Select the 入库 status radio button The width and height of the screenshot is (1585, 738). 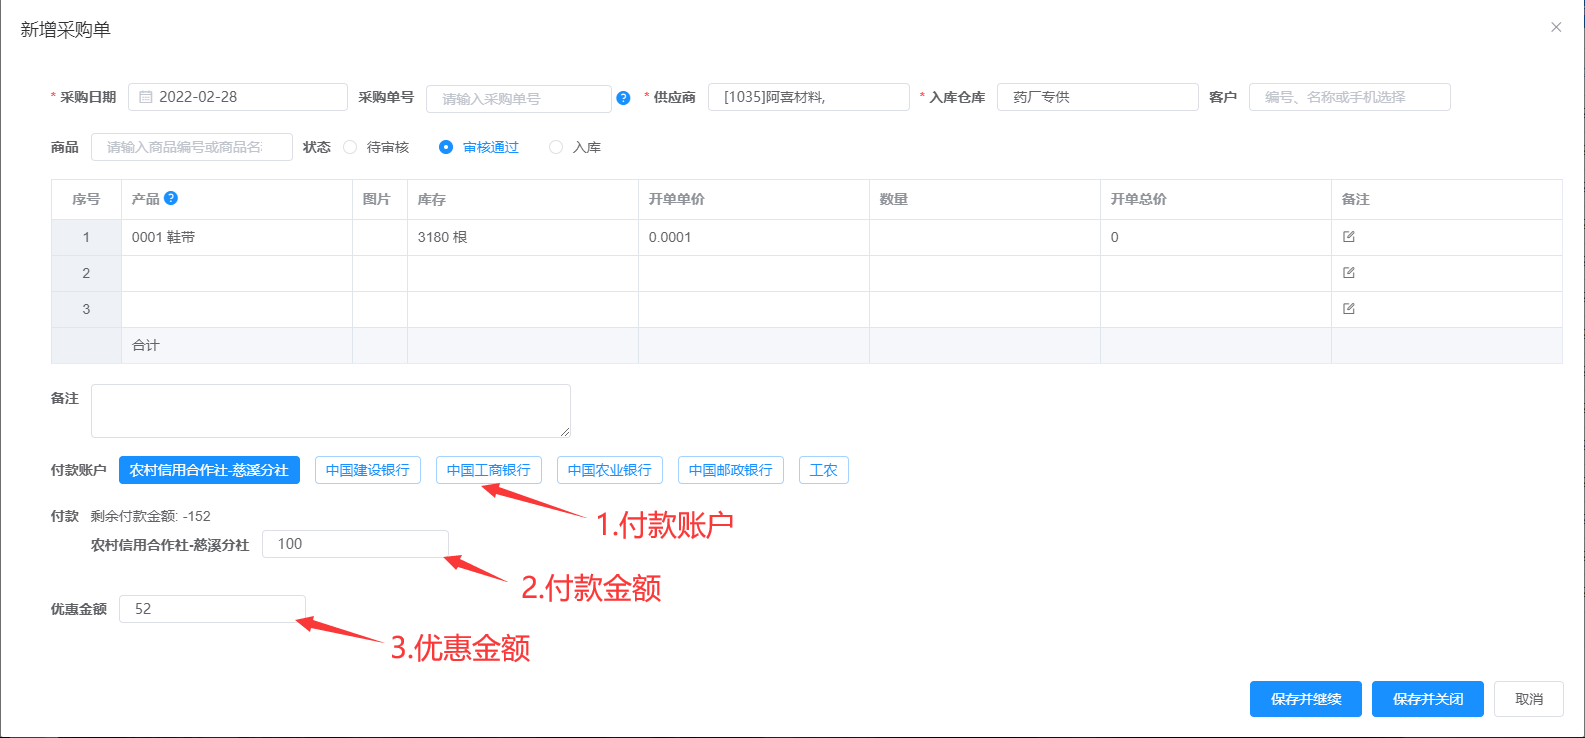tap(556, 147)
